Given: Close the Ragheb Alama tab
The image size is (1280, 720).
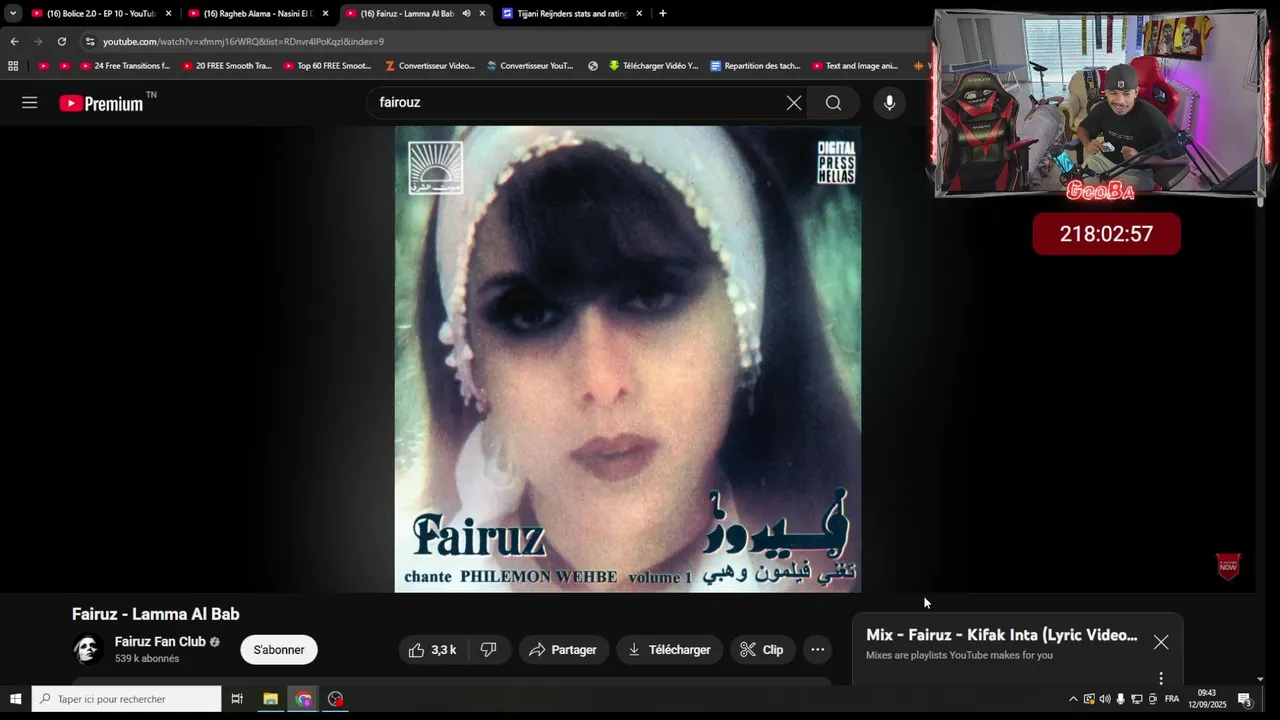Looking at the screenshot, I should 325,13.
